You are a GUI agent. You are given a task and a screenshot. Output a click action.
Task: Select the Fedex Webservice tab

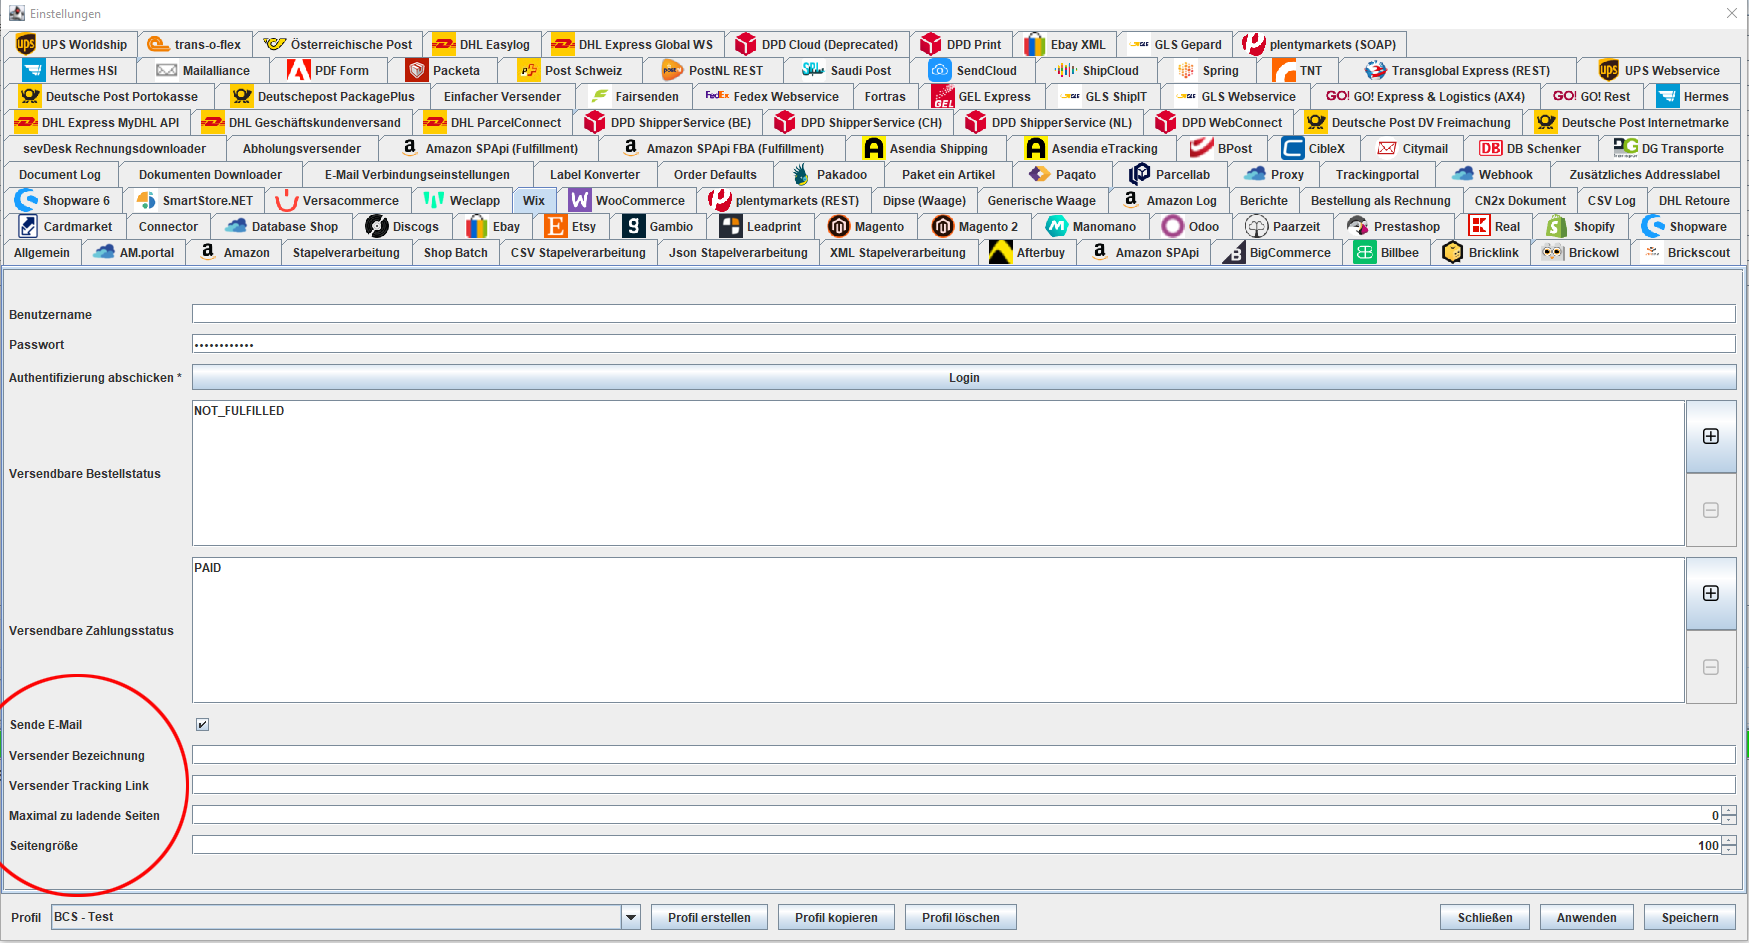pyautogui.click(x=773, y=96)
